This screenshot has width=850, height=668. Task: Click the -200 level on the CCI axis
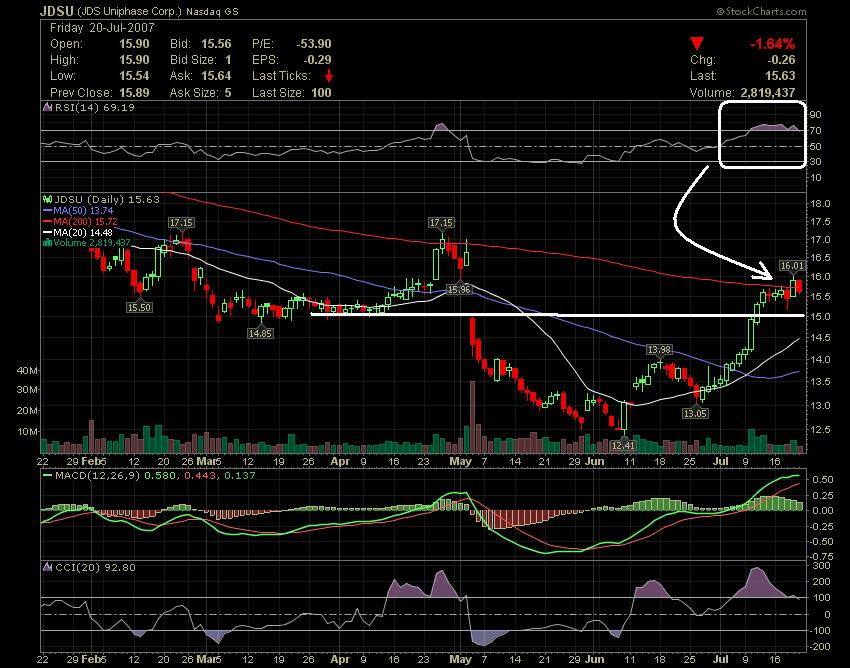click(821, 646)
